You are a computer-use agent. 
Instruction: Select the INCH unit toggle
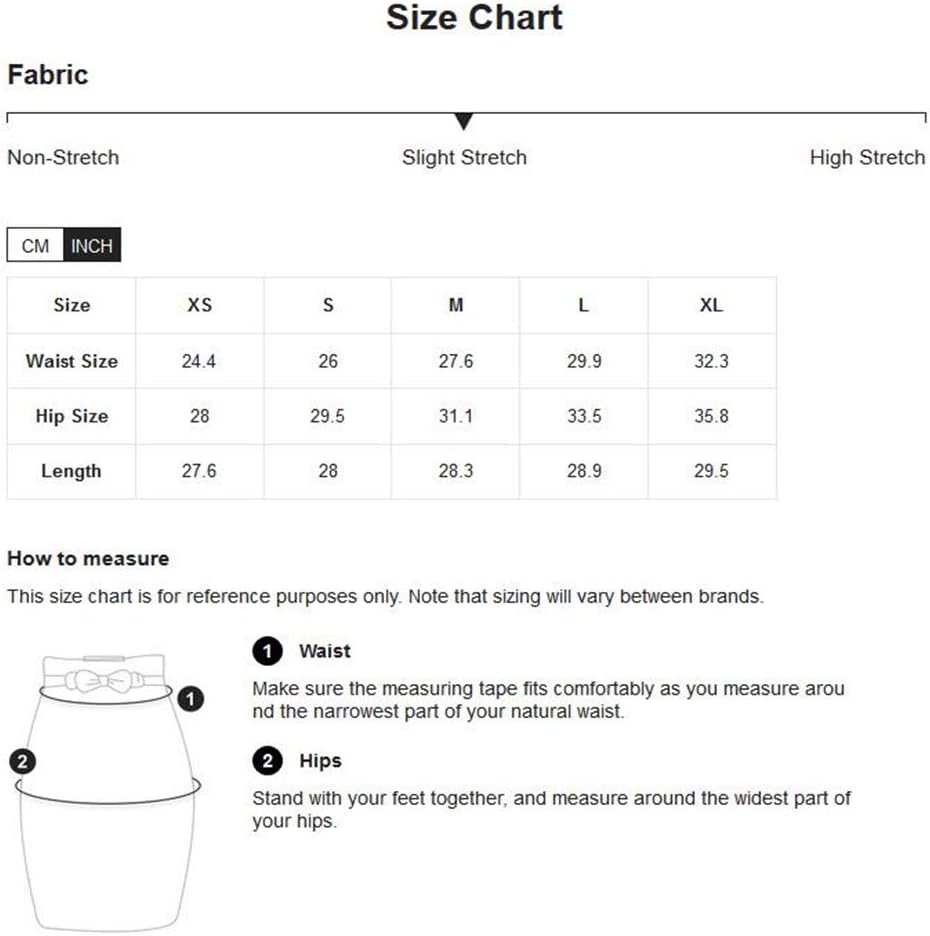pyautogui.click(x=92, y=245)
